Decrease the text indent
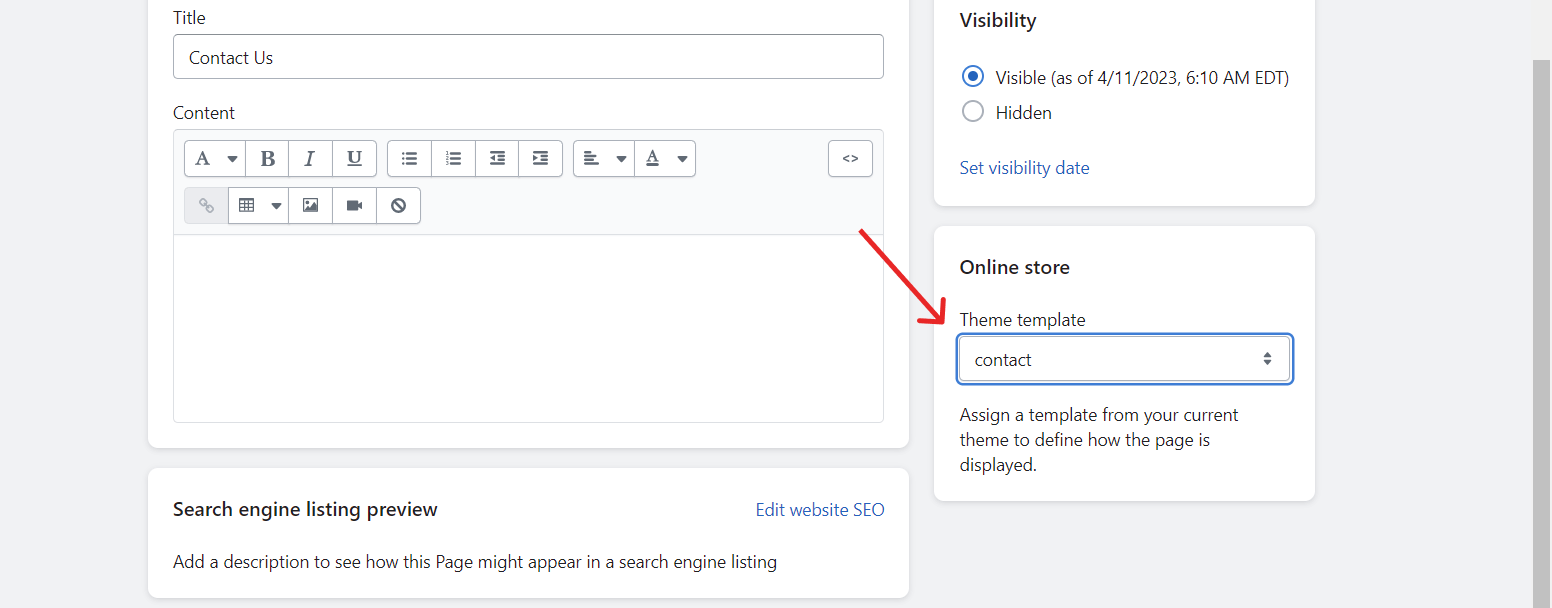The width and height of the screenshot is (1552, 608). point(497,158)
